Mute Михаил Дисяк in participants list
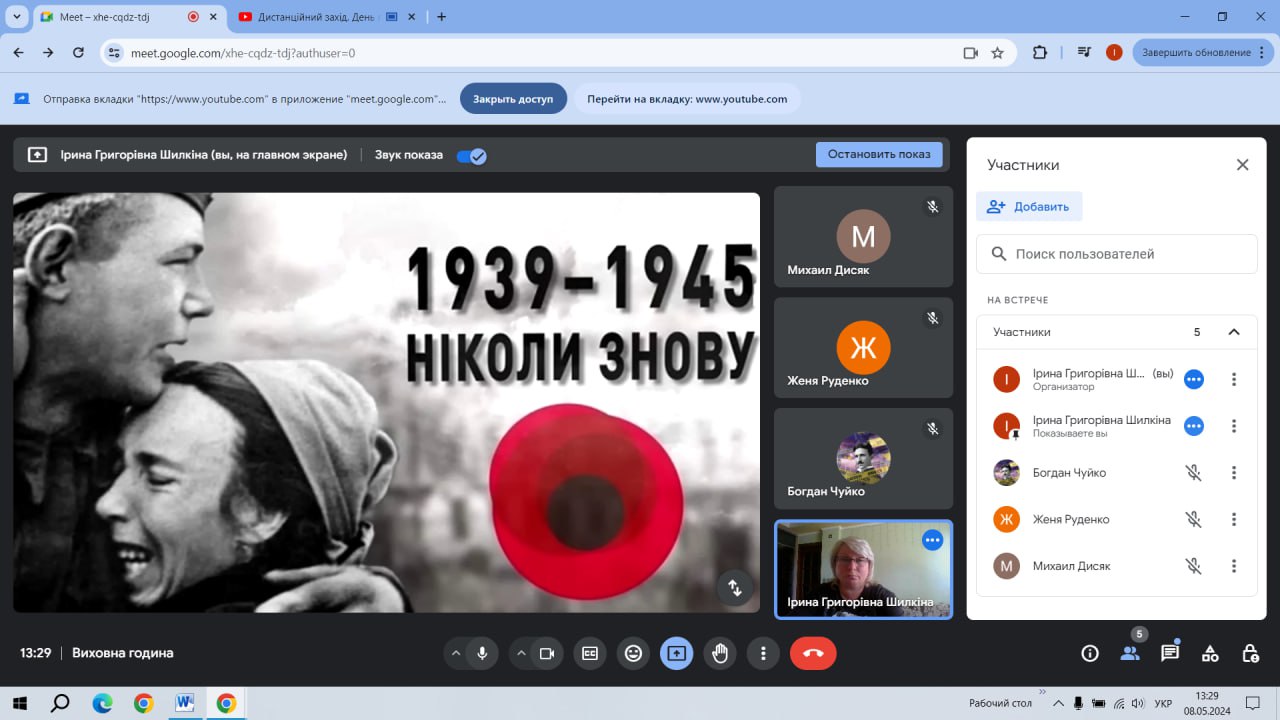The image size is (1280, 720). [1193, 566]
